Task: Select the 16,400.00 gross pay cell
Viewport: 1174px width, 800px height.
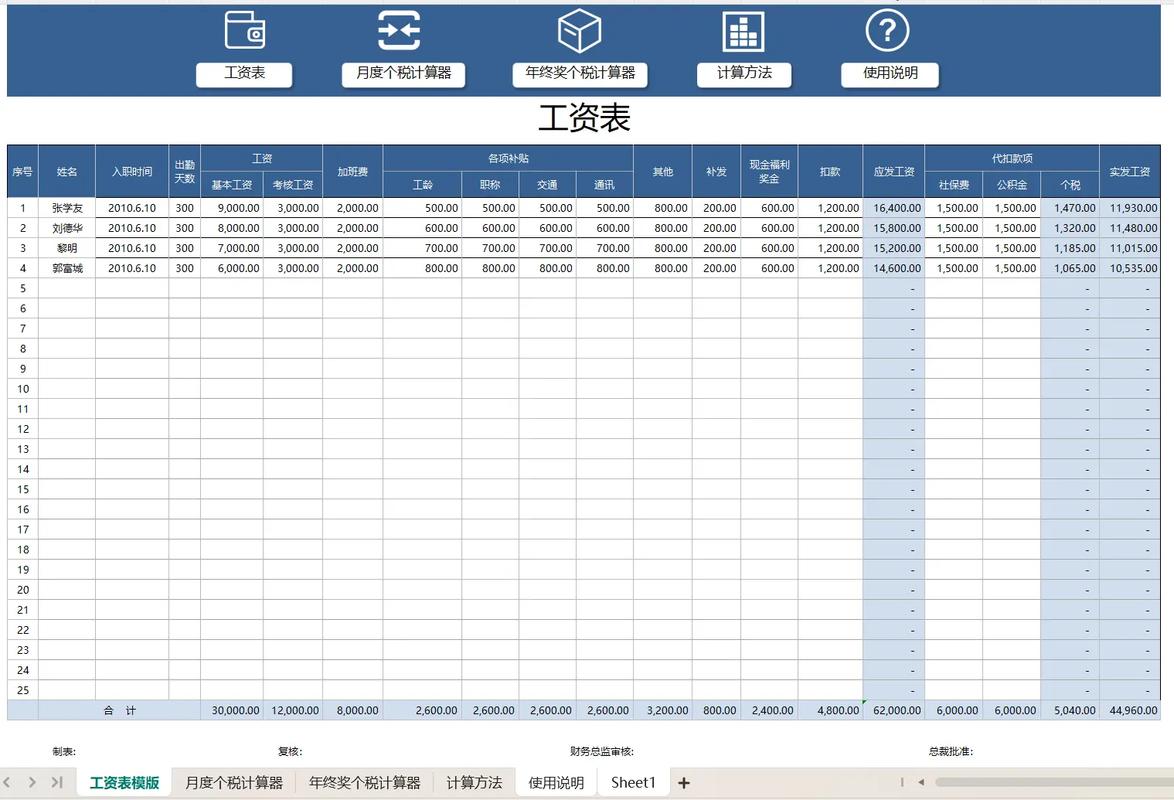Action: pyautogui.click(x=893, y=207)
